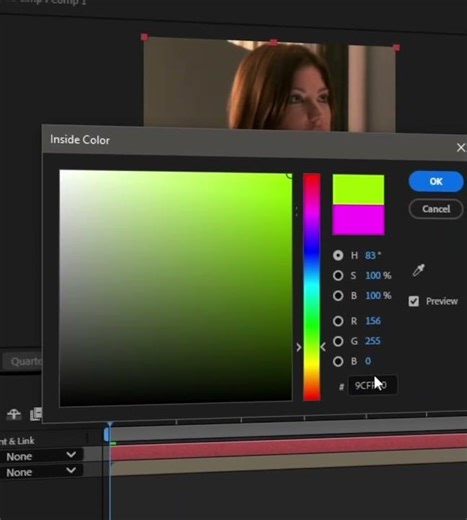Select the red layer bar in timeline

tap(288, 446)
